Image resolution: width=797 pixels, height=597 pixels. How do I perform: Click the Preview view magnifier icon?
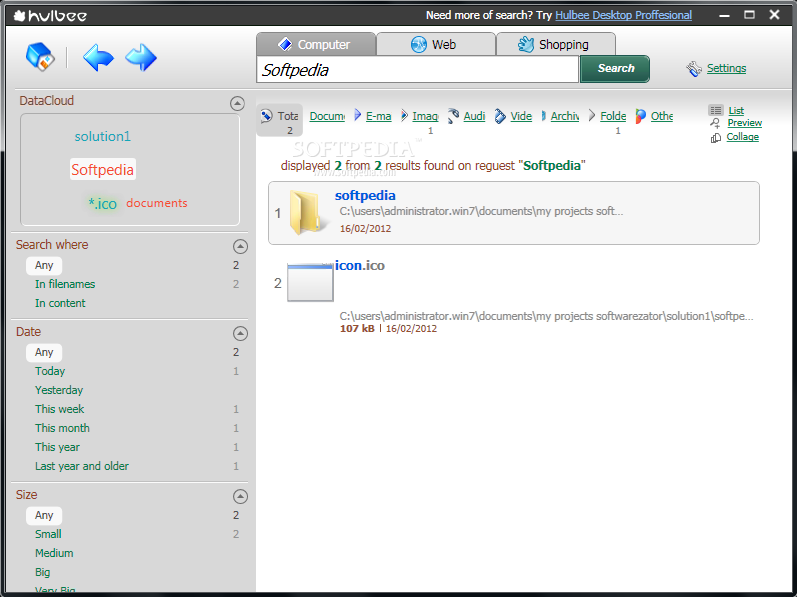(716, 123)
